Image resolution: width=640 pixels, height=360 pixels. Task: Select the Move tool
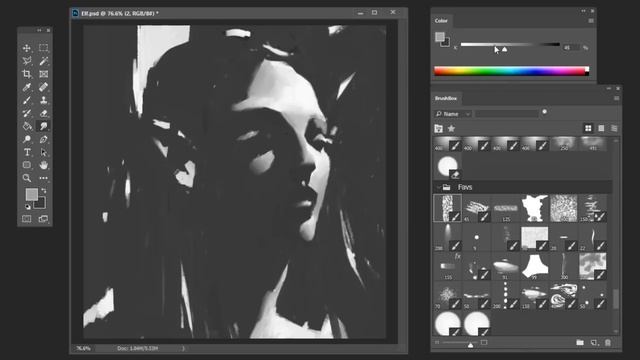(x=27, y=48)
